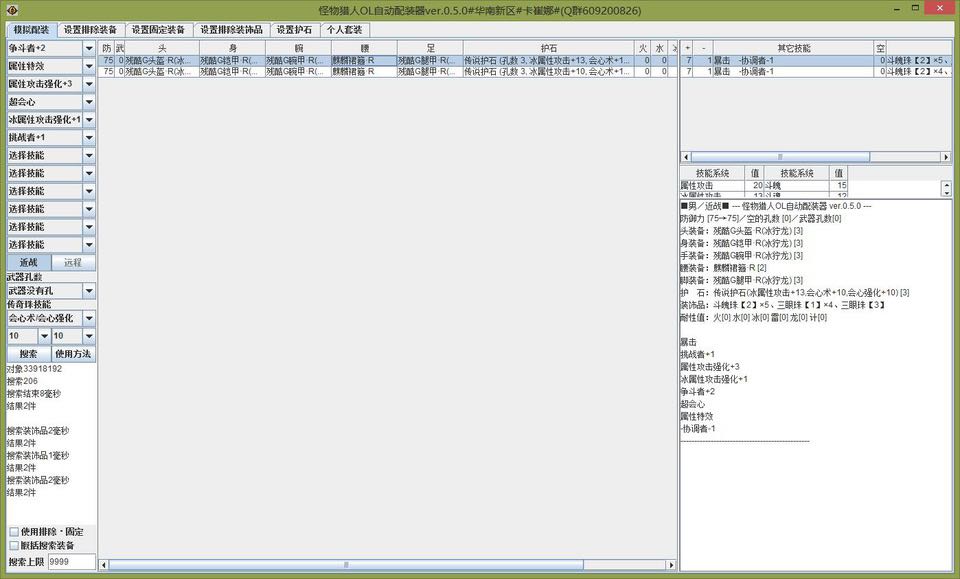Select the 近战 weapon type toggle
960x579 pixels.
tap(29, 263)
